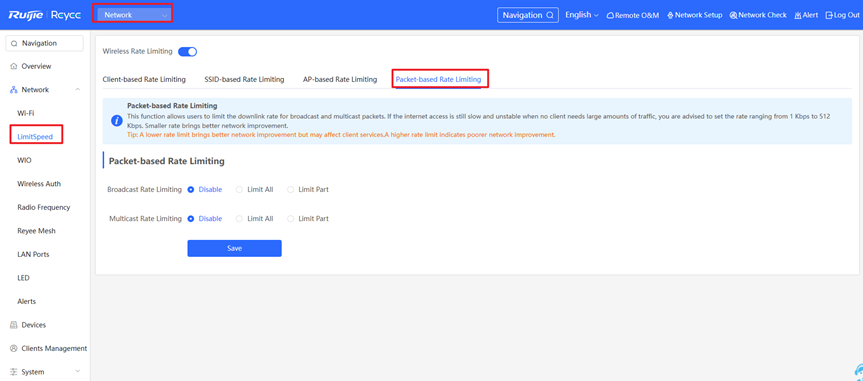Click the Network sidebar icon

coord(14,90)
